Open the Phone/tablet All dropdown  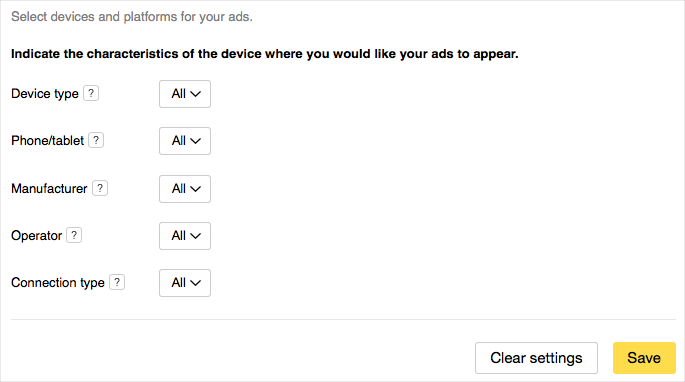click(x=185, y=141)
